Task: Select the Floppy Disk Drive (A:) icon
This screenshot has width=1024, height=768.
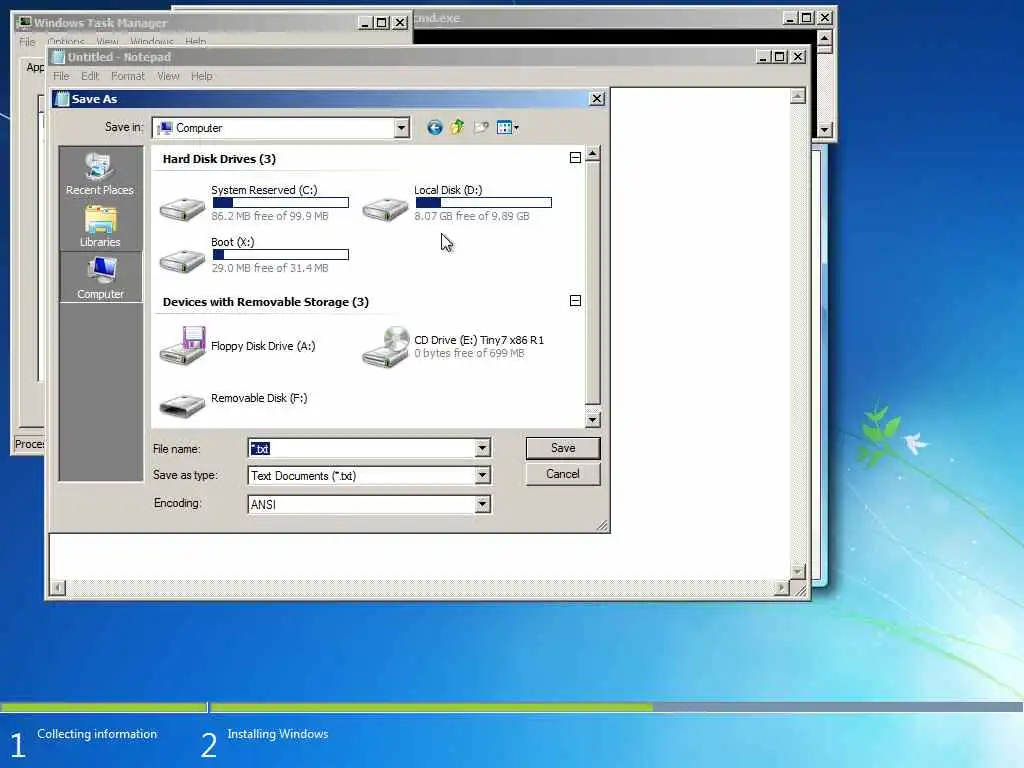Action: point(182,345)
